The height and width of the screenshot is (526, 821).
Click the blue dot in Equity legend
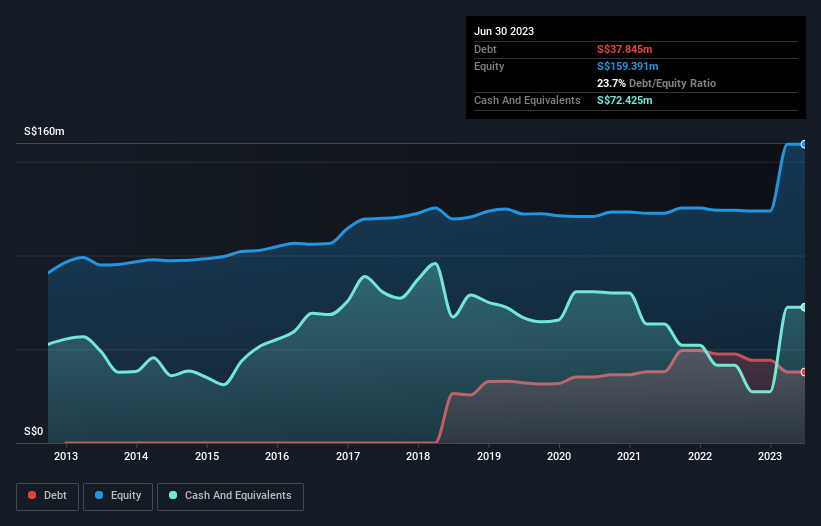tap(99, 495)
